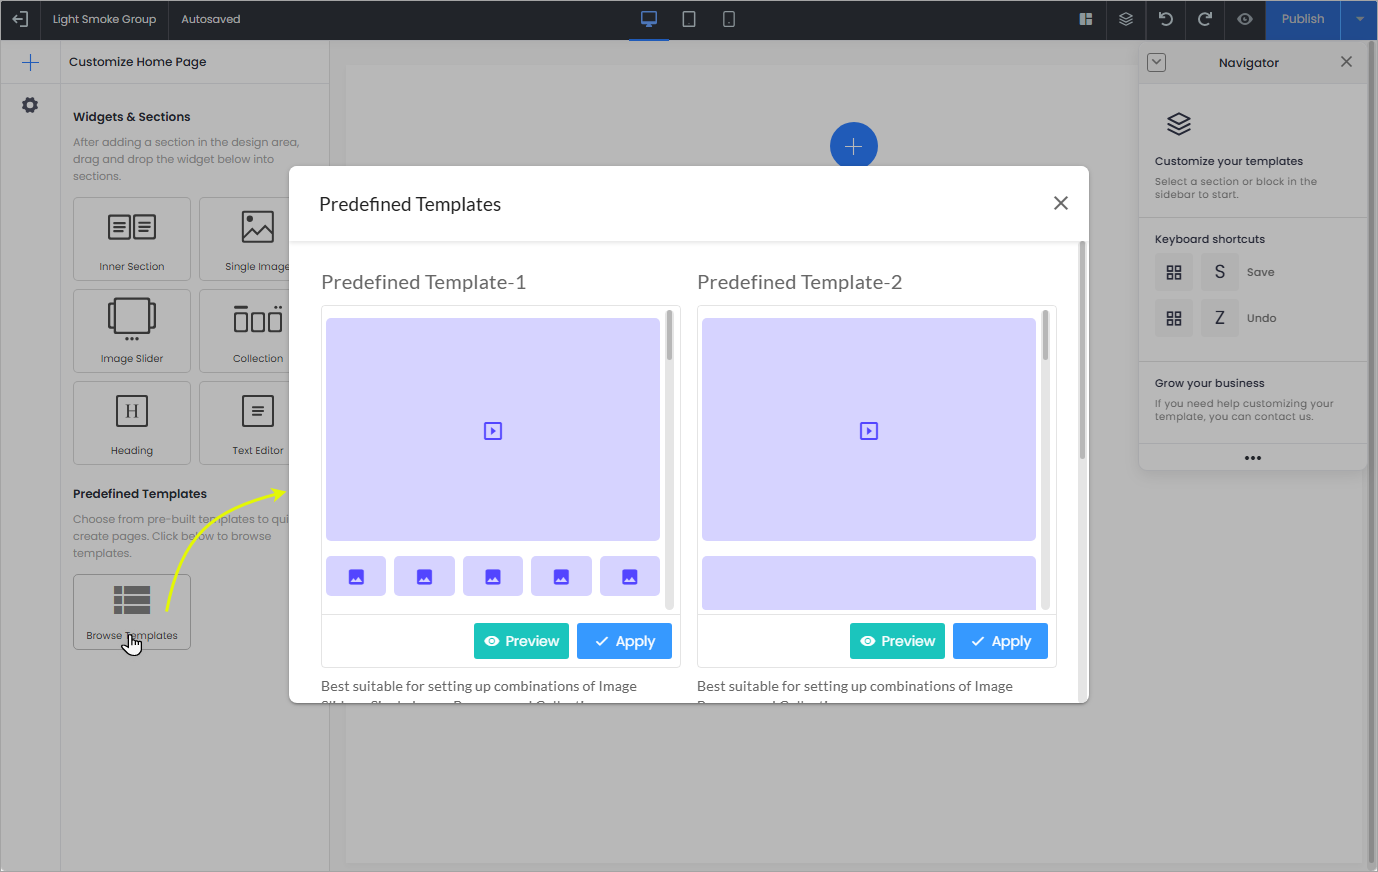Click the Predefined Template-2 heading
1378x872 pixels.
tap(800, 282)
